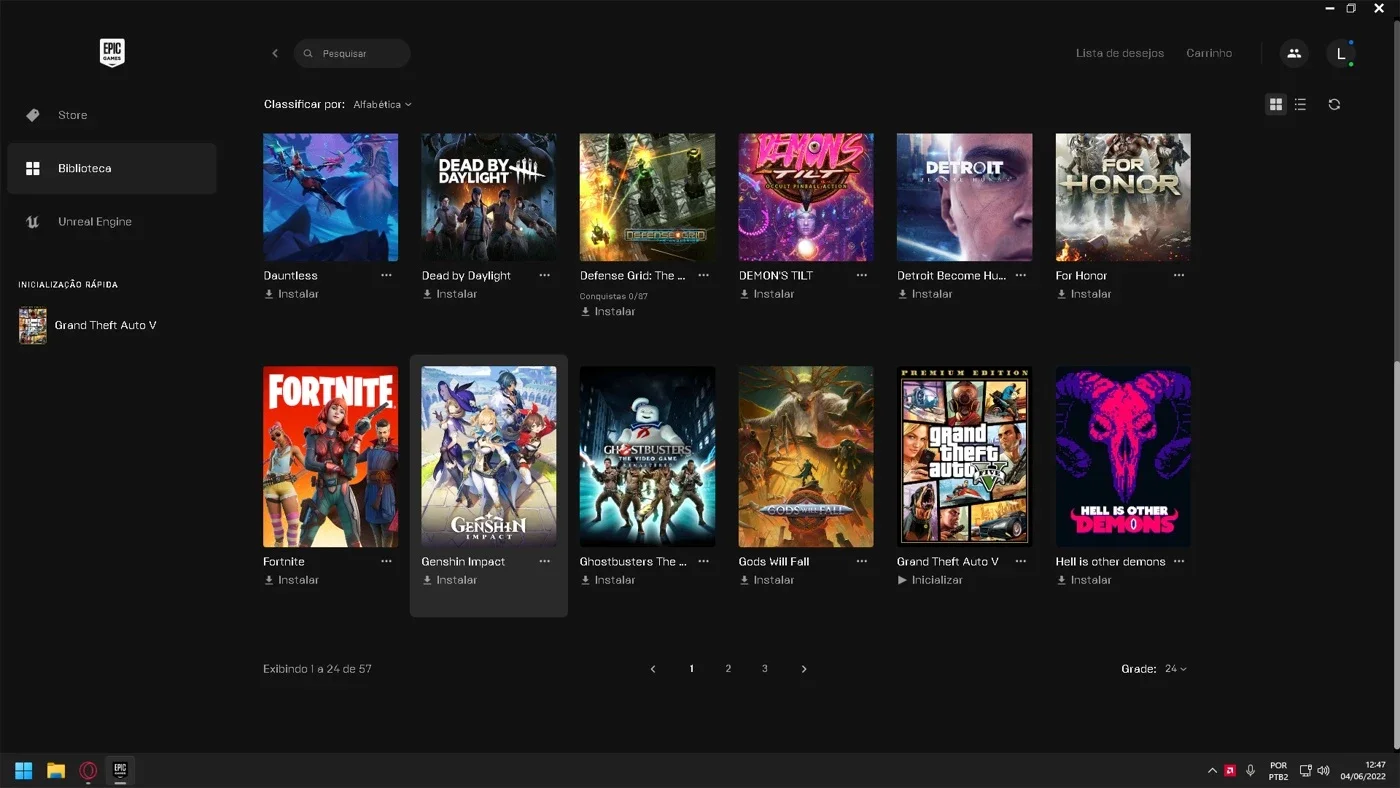Screen dimensions: 1400x788
Task: Open options menu for Gods Will Fall
Action: coord(862,561)
